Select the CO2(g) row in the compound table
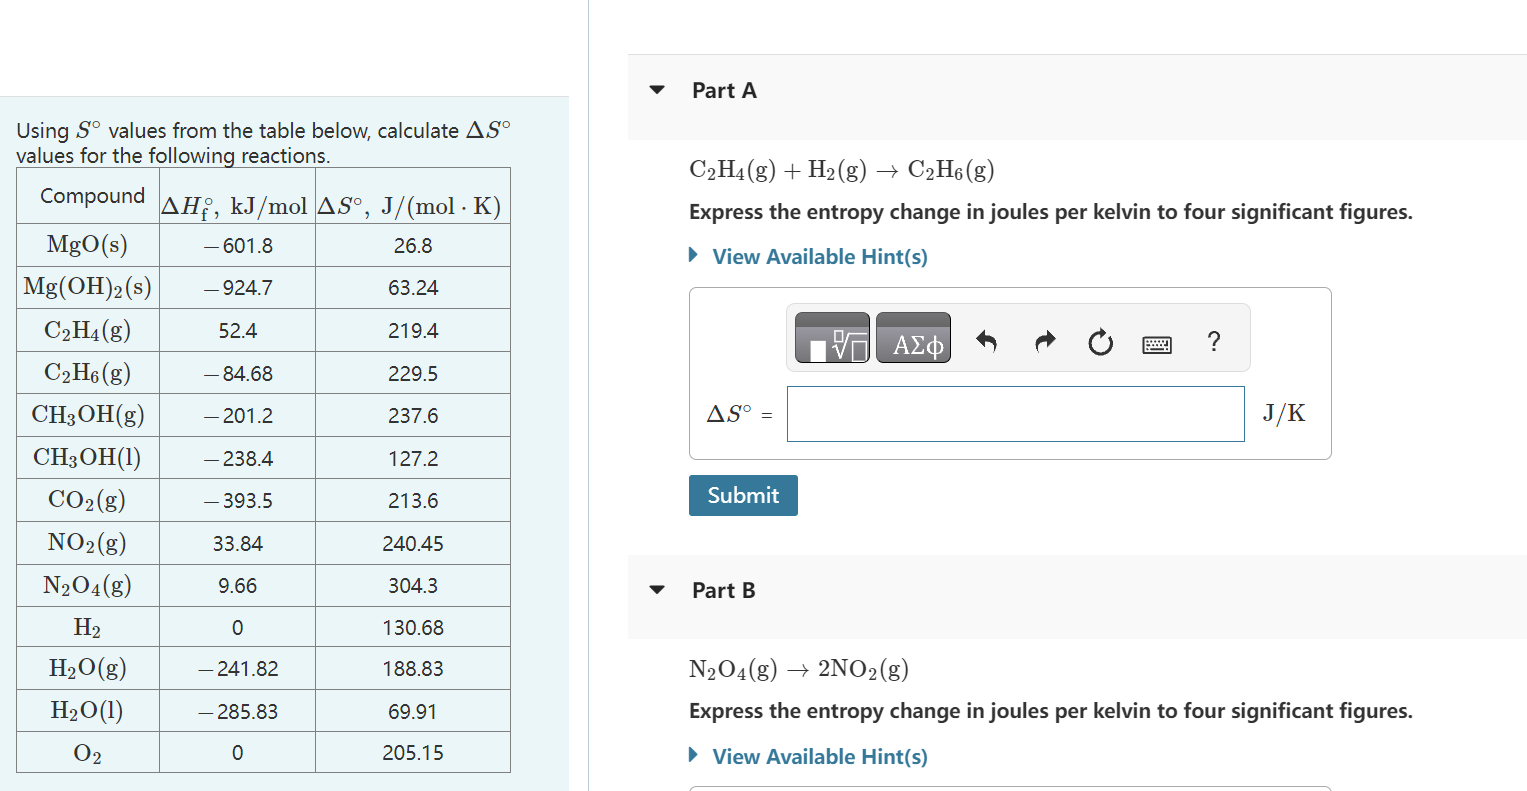 (264, 500)
